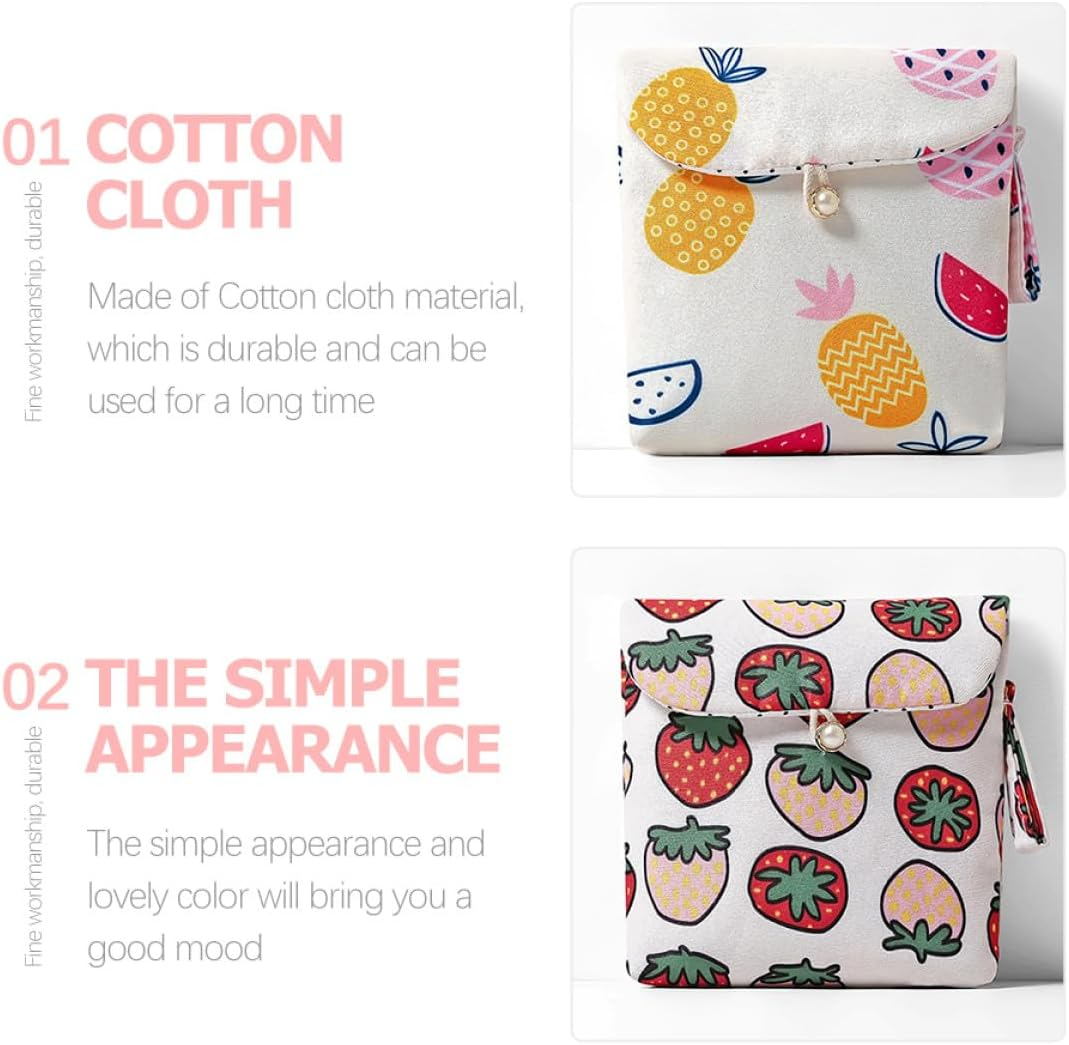Screen dimensions: 1069x1045
Task: Click vertical 'Fine workmanship, durable' text near 01
Action: coord(33,301)
